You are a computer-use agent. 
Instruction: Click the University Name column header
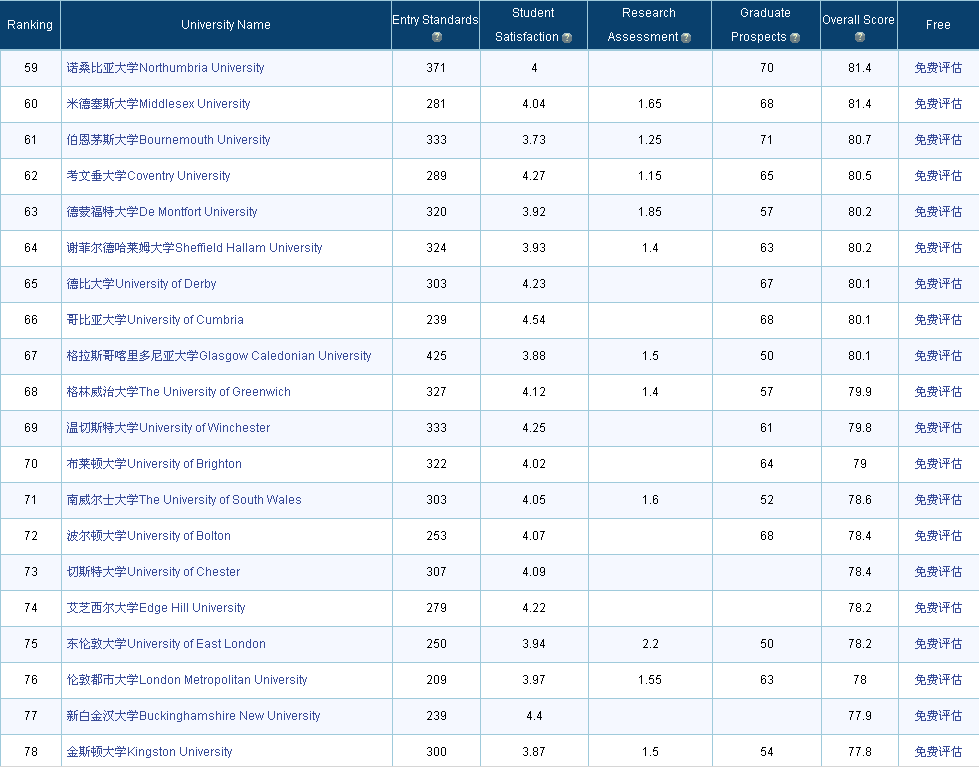coord(226,25)
